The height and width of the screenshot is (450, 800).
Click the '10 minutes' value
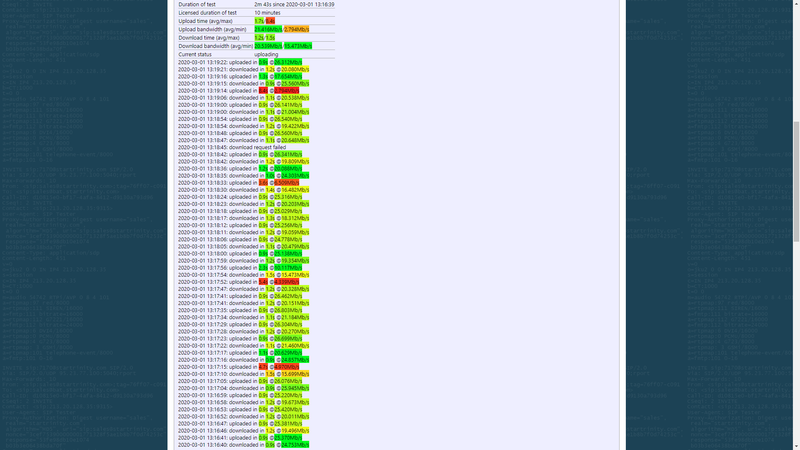(x=267, y=12)
